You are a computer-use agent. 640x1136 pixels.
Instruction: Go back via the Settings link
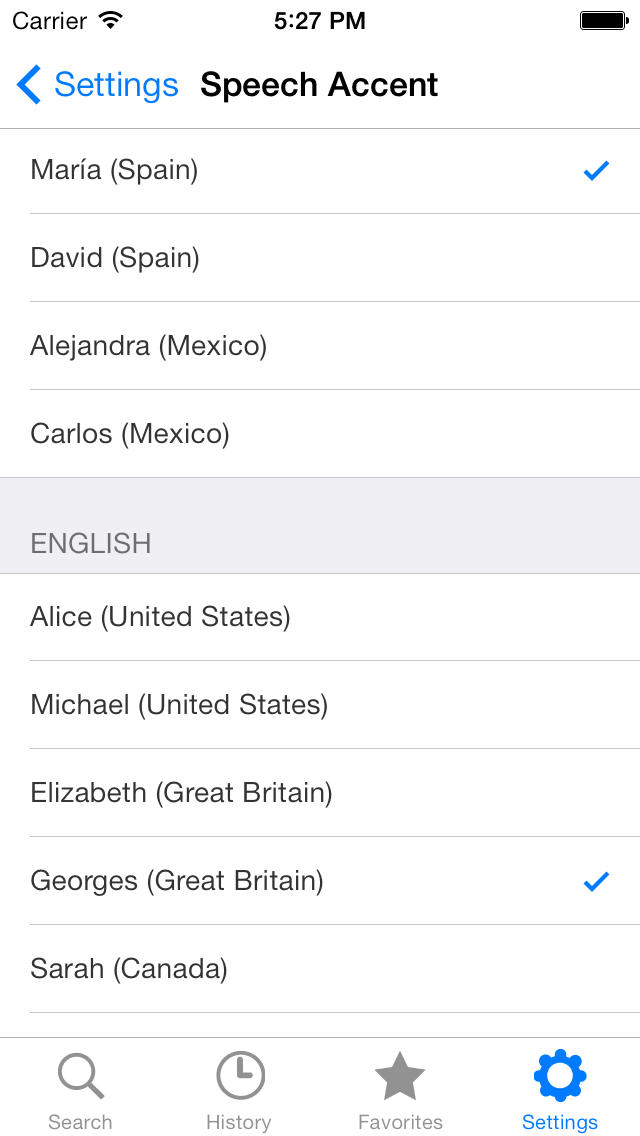tap(116, 85)
